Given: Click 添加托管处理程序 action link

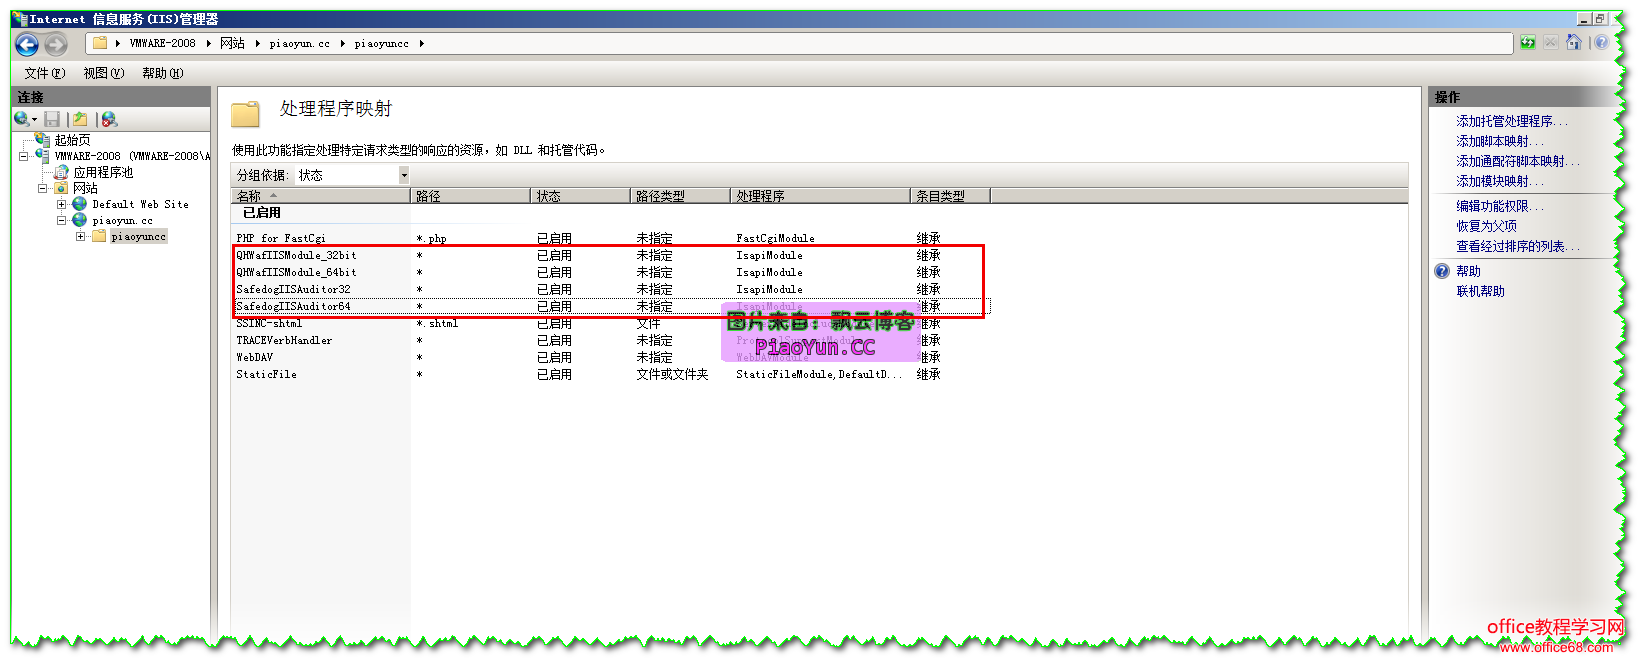Looking at the screenshot, I should pos(1512,121).
